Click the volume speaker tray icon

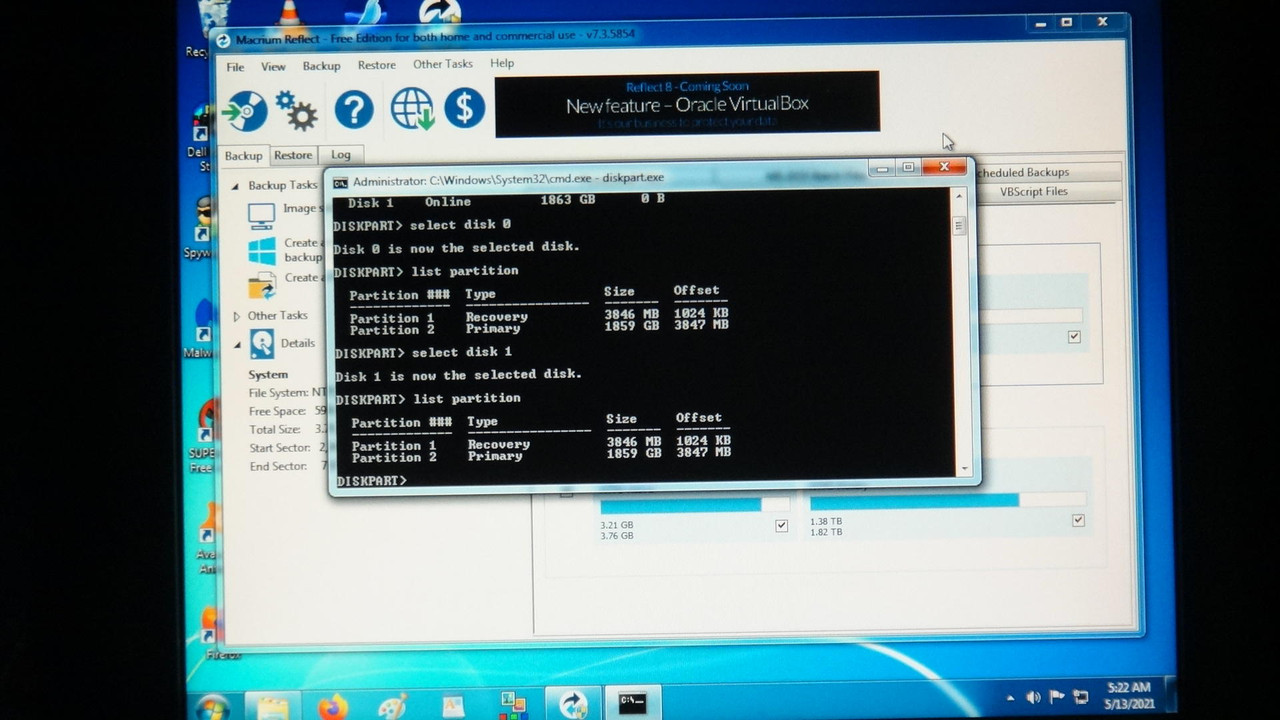pyautogui.click(x=1033, y=697)
